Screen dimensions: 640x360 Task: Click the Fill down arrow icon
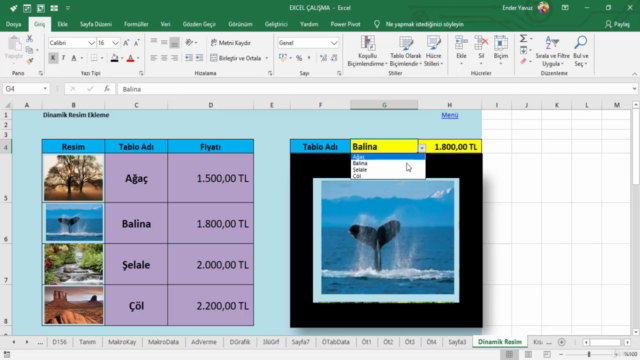point(523,50)
